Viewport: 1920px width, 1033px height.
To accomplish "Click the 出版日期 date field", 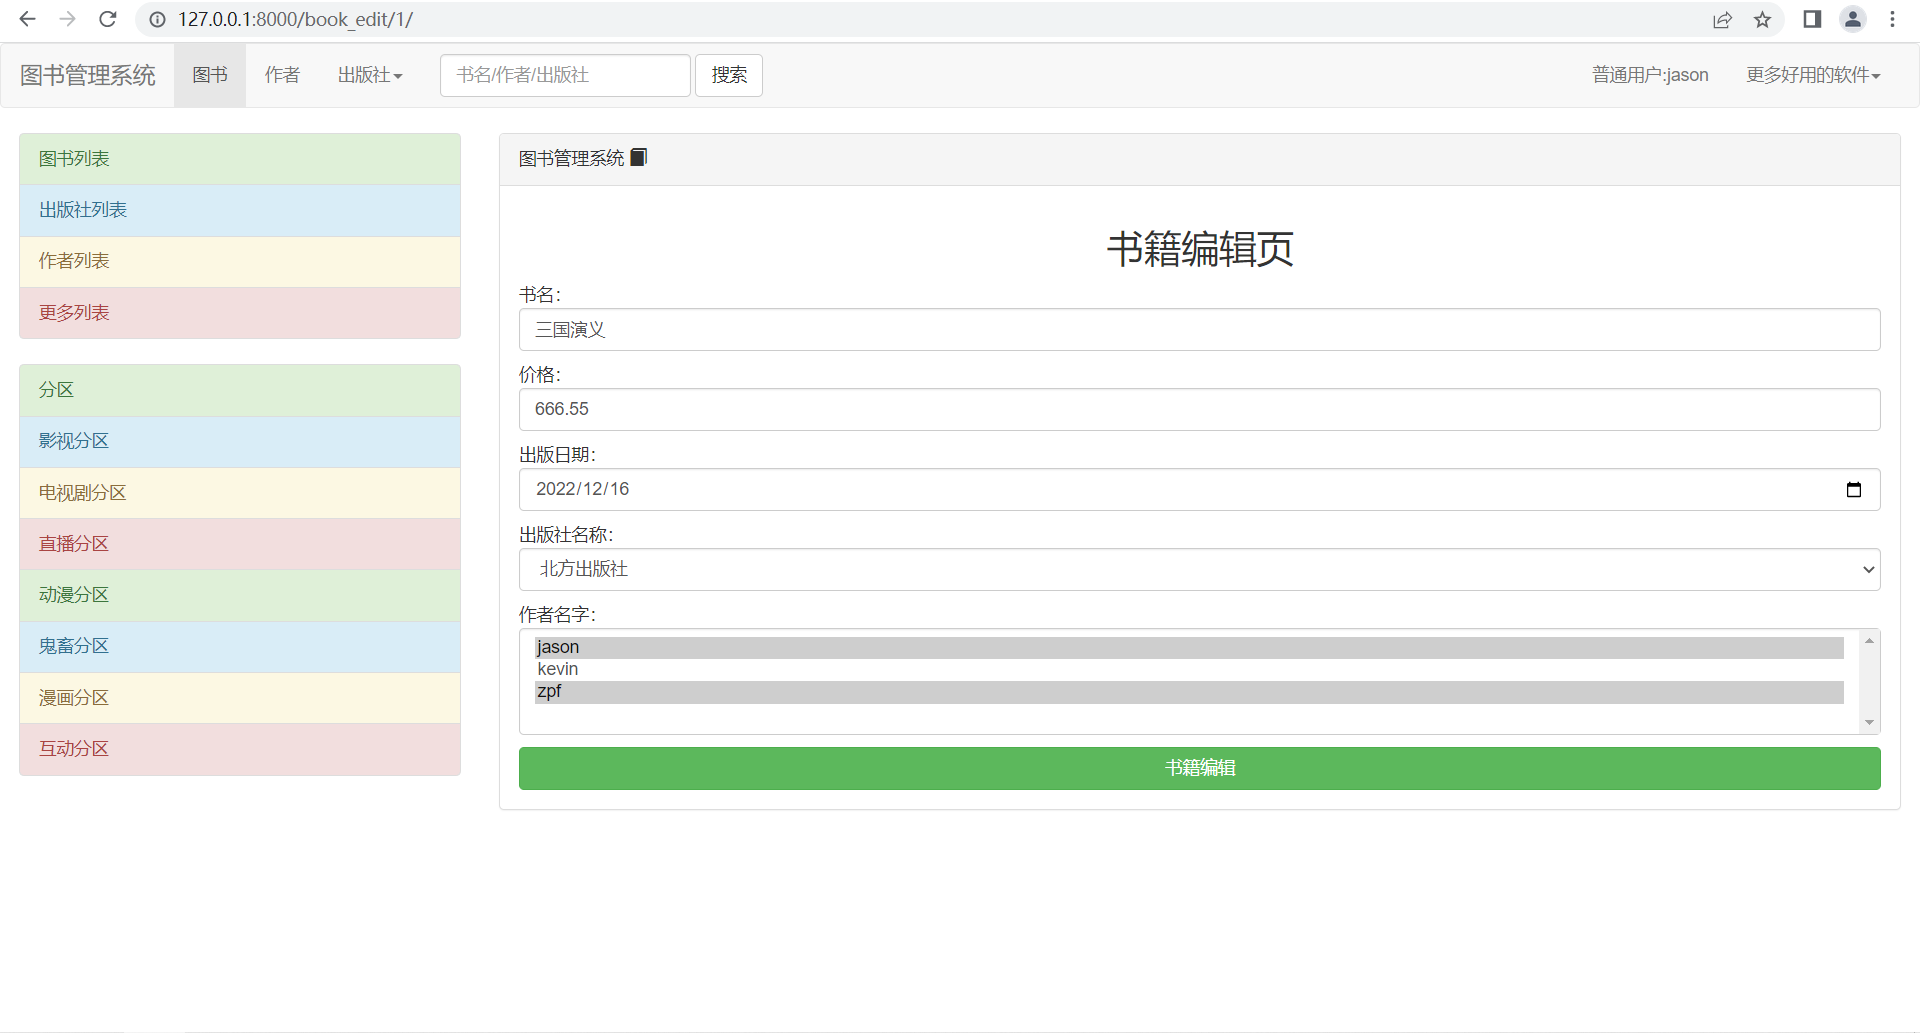I will coord(1199,489).
